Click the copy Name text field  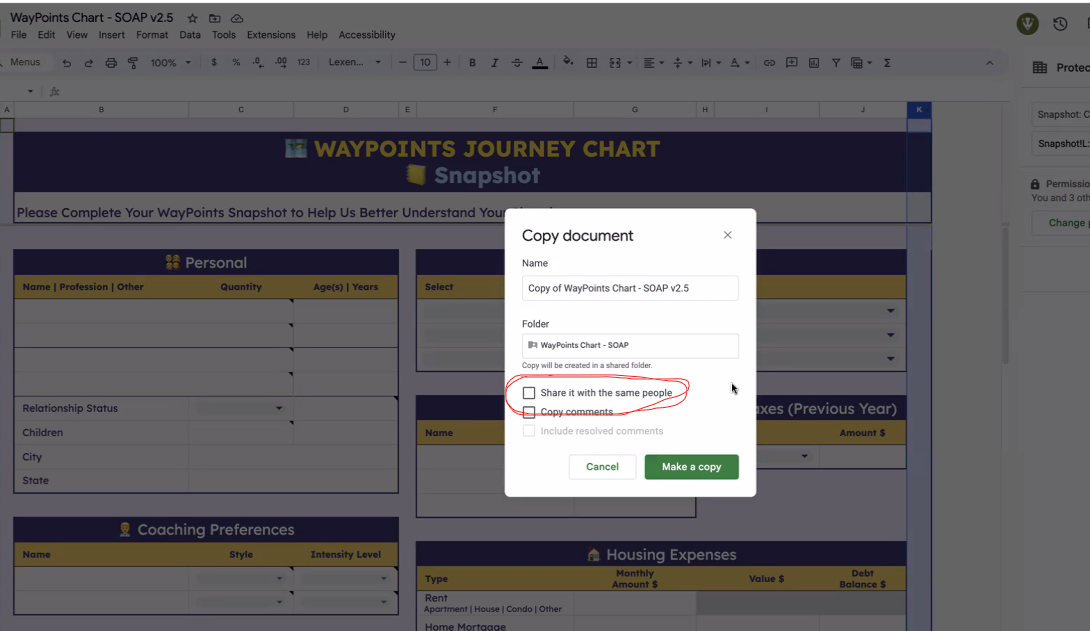pos(631,288)
